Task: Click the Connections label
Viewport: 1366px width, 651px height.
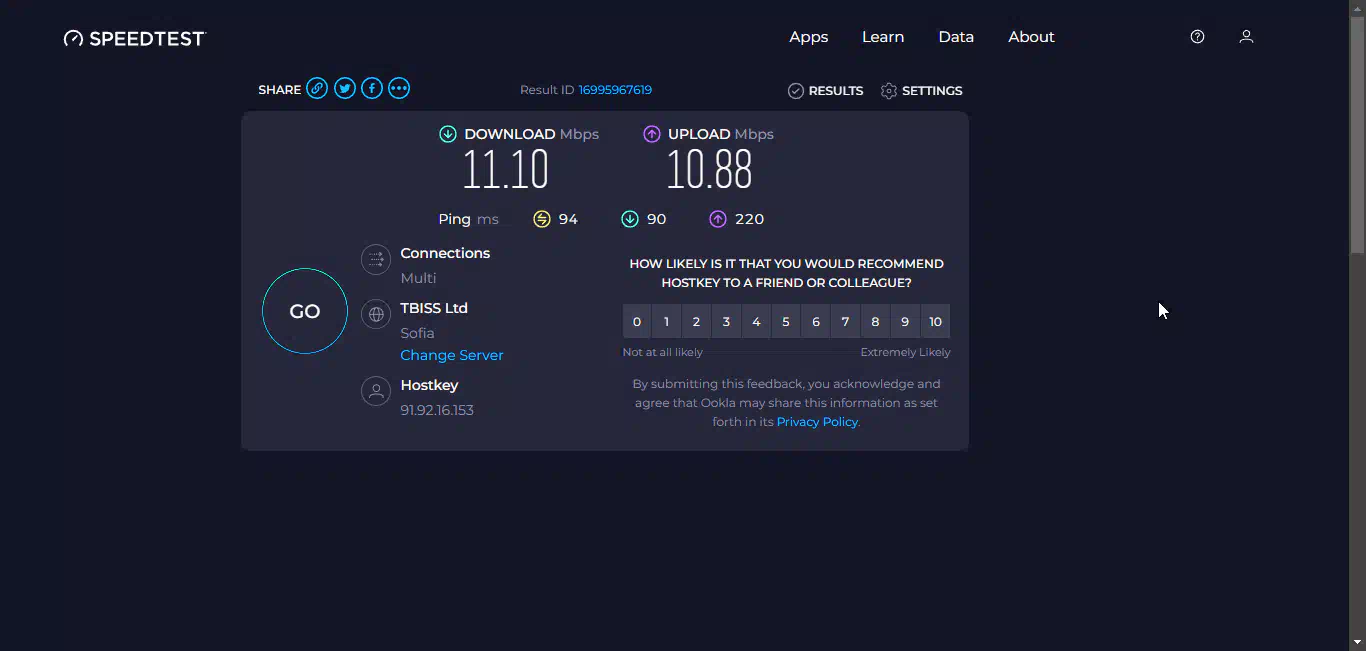Action: (x=445, y=253)
